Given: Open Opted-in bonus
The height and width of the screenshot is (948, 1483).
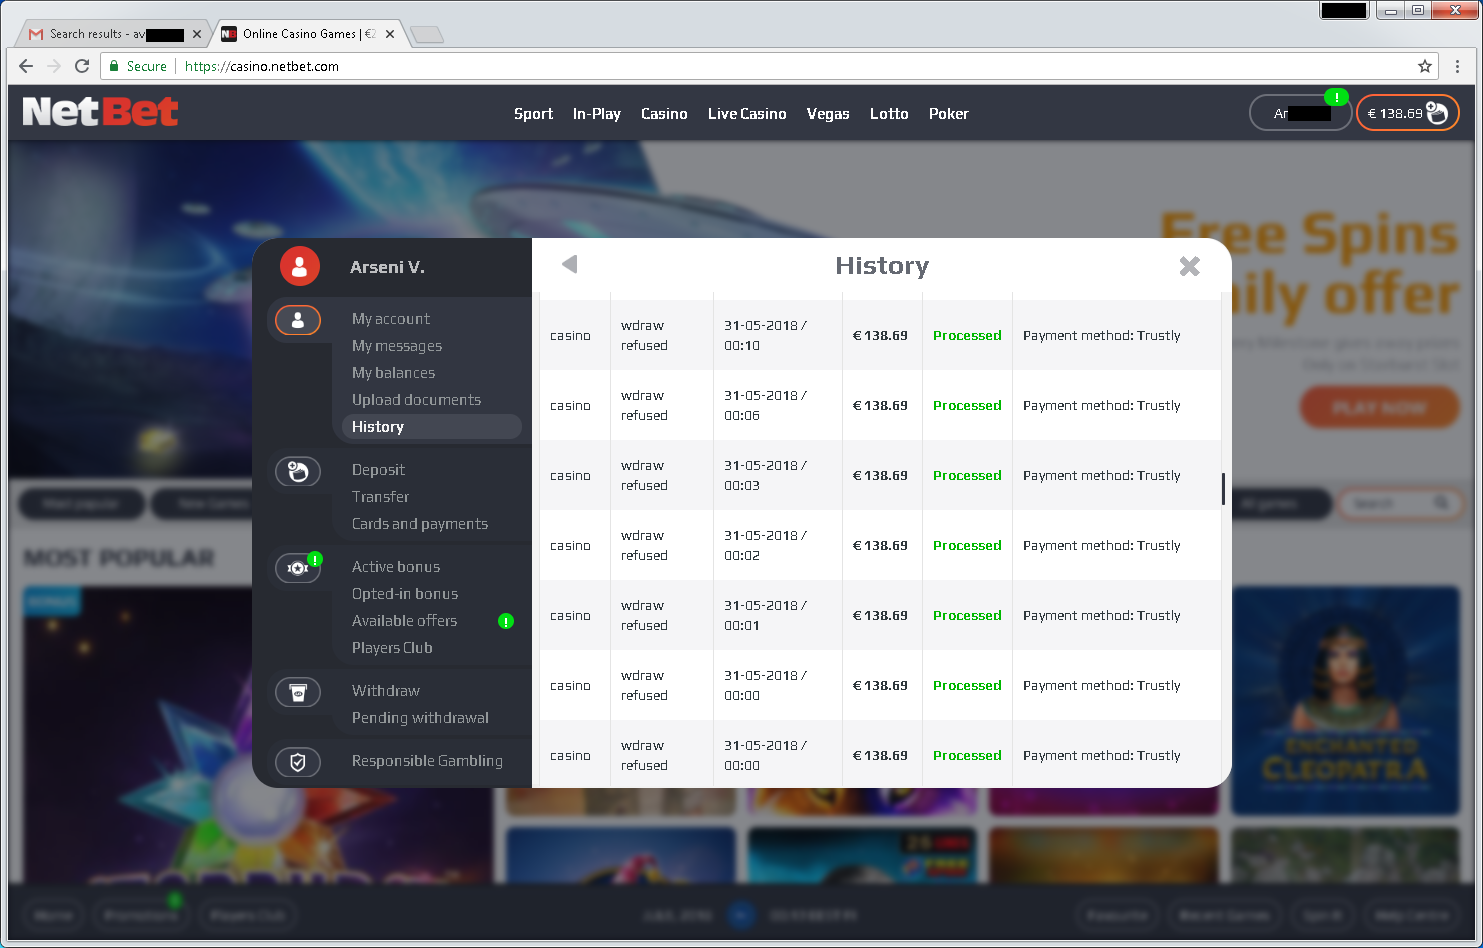Looking at the screenshot, I should 405,594.
